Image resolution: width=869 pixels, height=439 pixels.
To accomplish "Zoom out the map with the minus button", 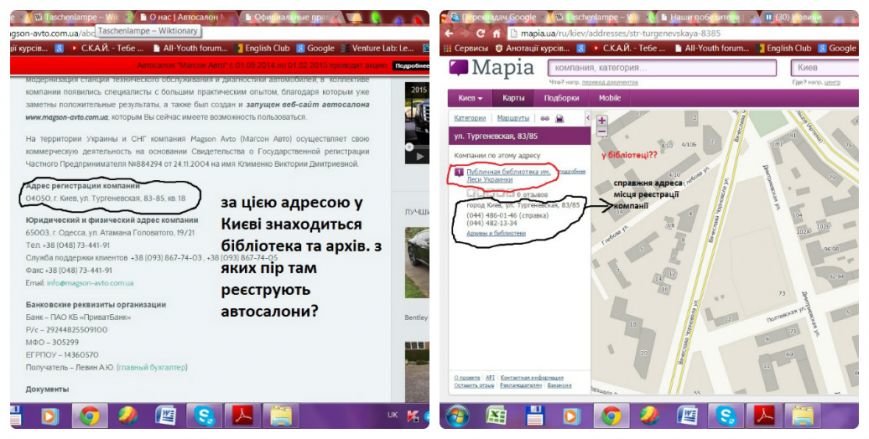I will 601,132.
